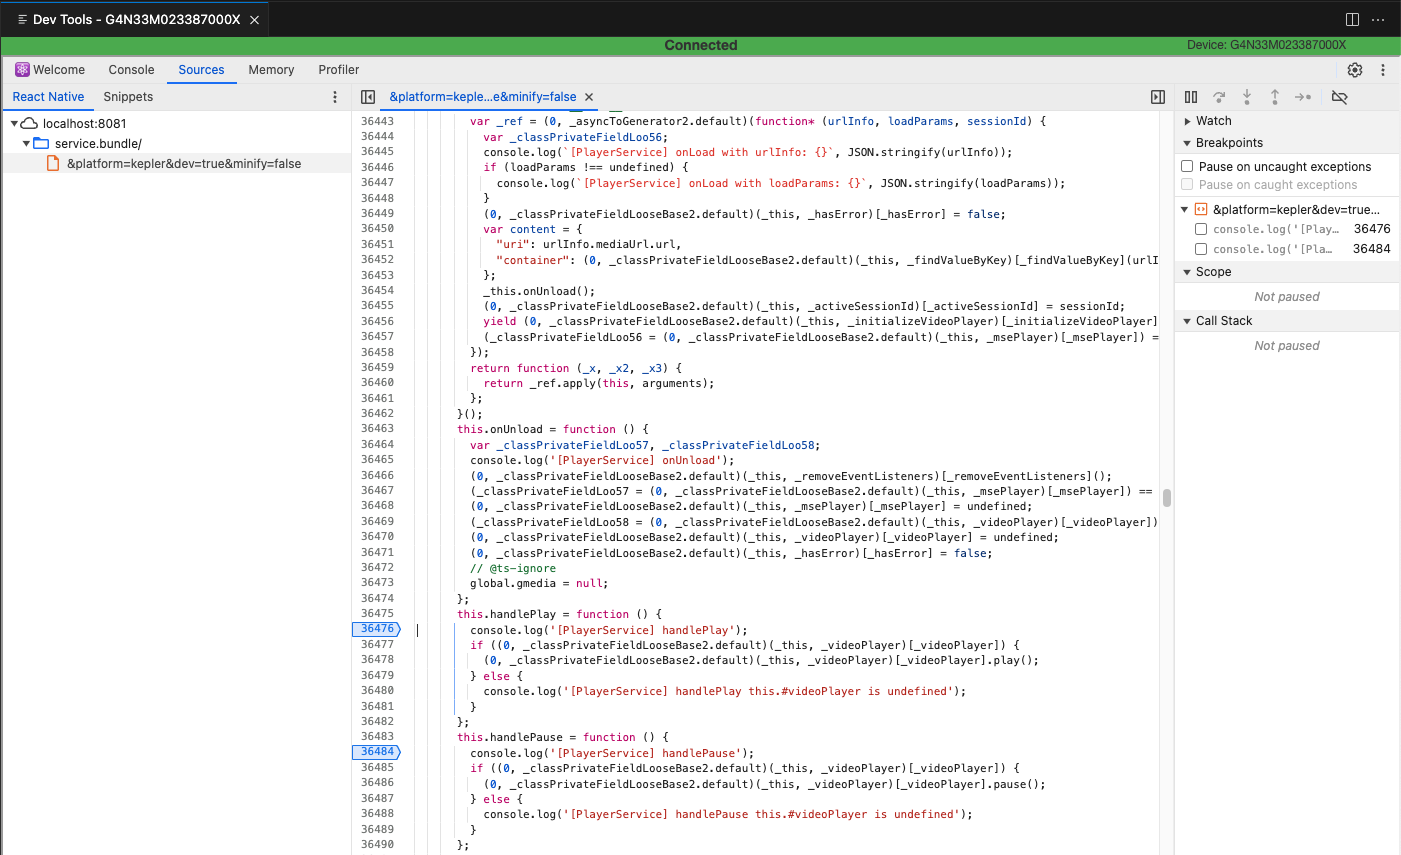
Task: Click the Step into next function call icon
Action: tap(1247, 96)
